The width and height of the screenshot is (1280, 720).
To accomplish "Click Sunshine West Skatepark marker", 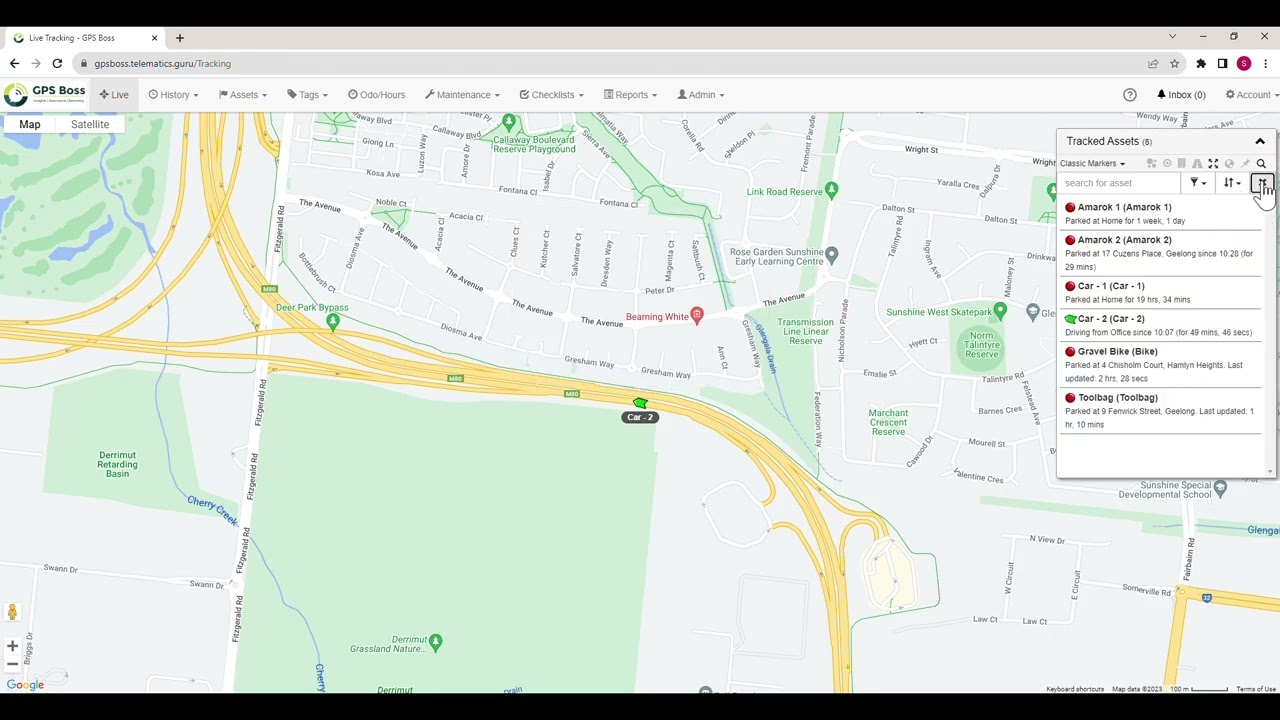I will pyautogui.click(x=1000, y=311).
